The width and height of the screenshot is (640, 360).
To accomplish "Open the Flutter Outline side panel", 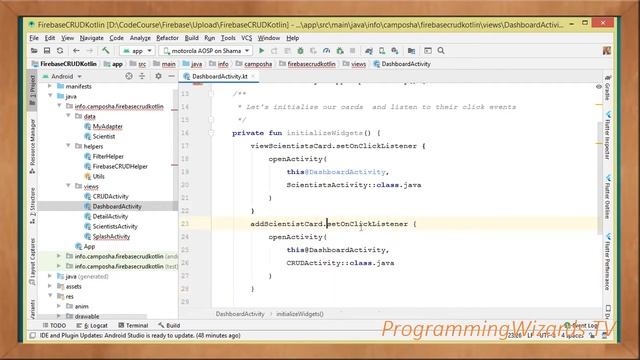I will coord(607,197).
